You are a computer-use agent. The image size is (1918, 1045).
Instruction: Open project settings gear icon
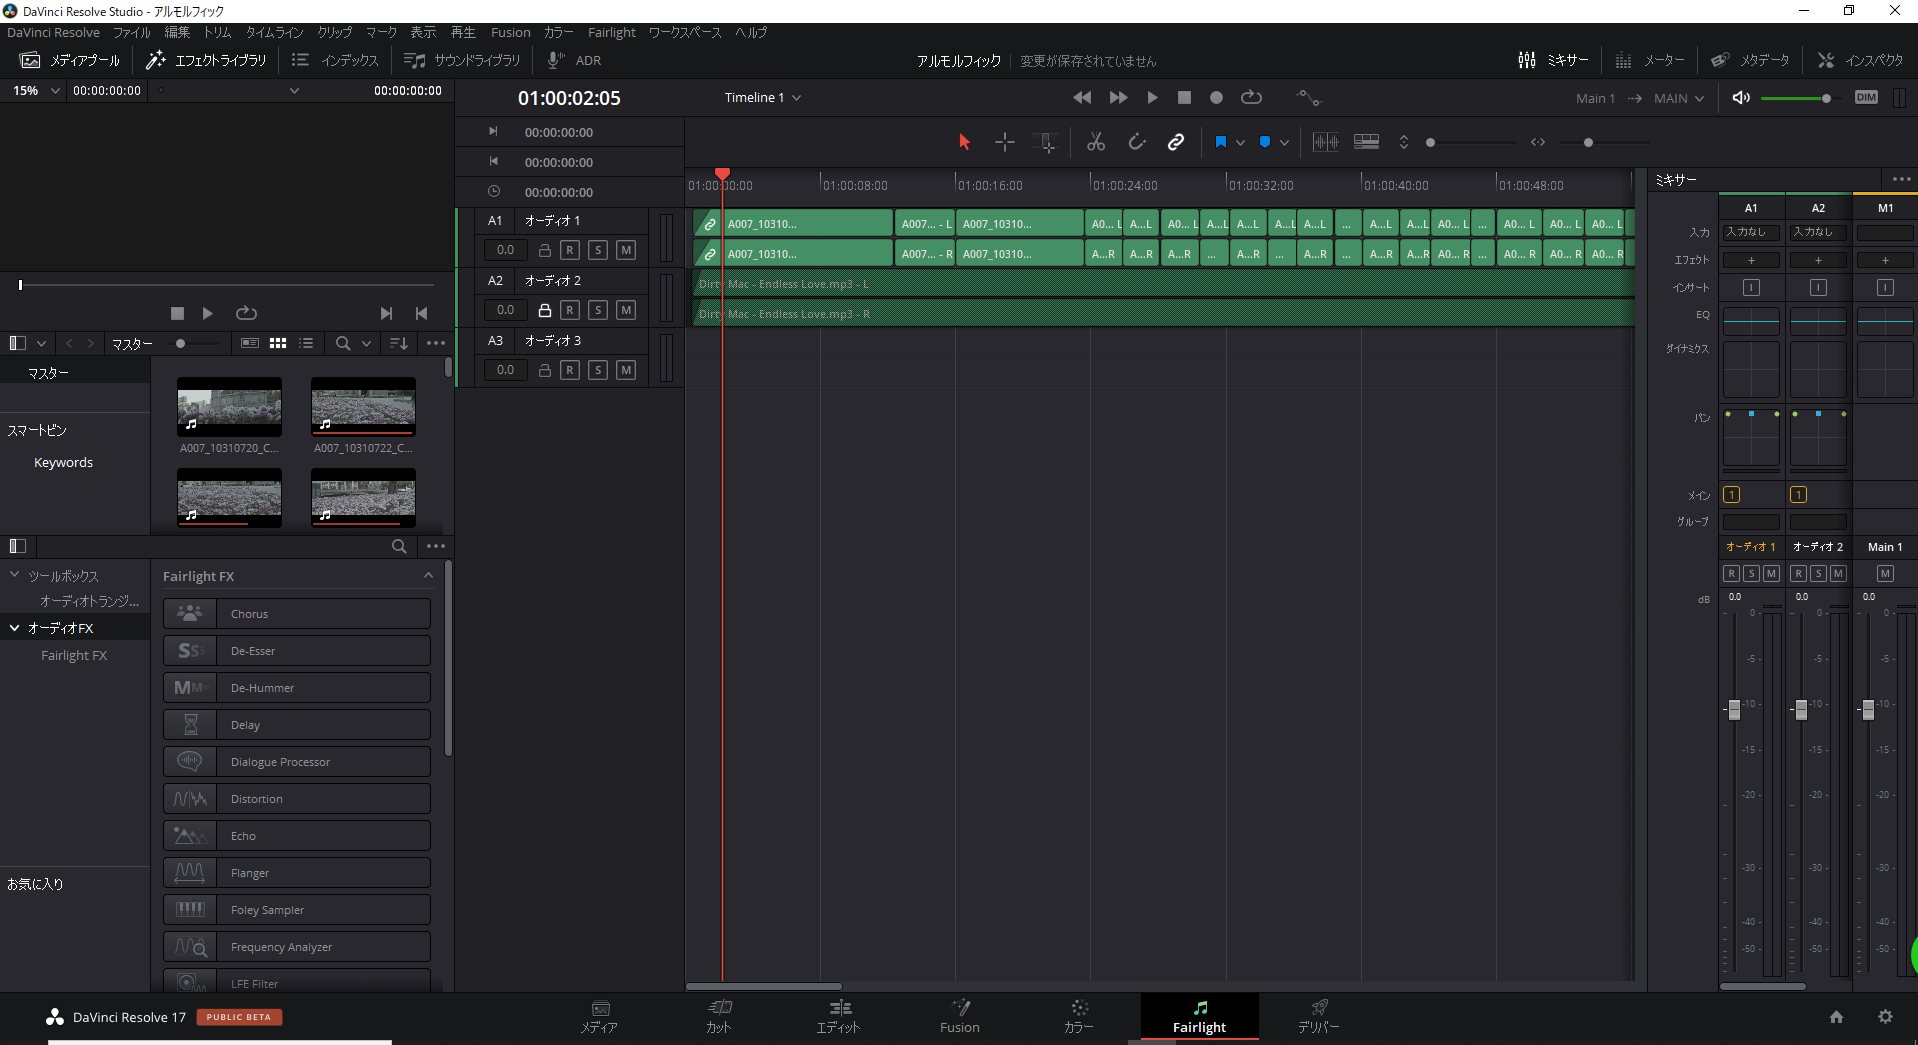click(1885, 1017)
